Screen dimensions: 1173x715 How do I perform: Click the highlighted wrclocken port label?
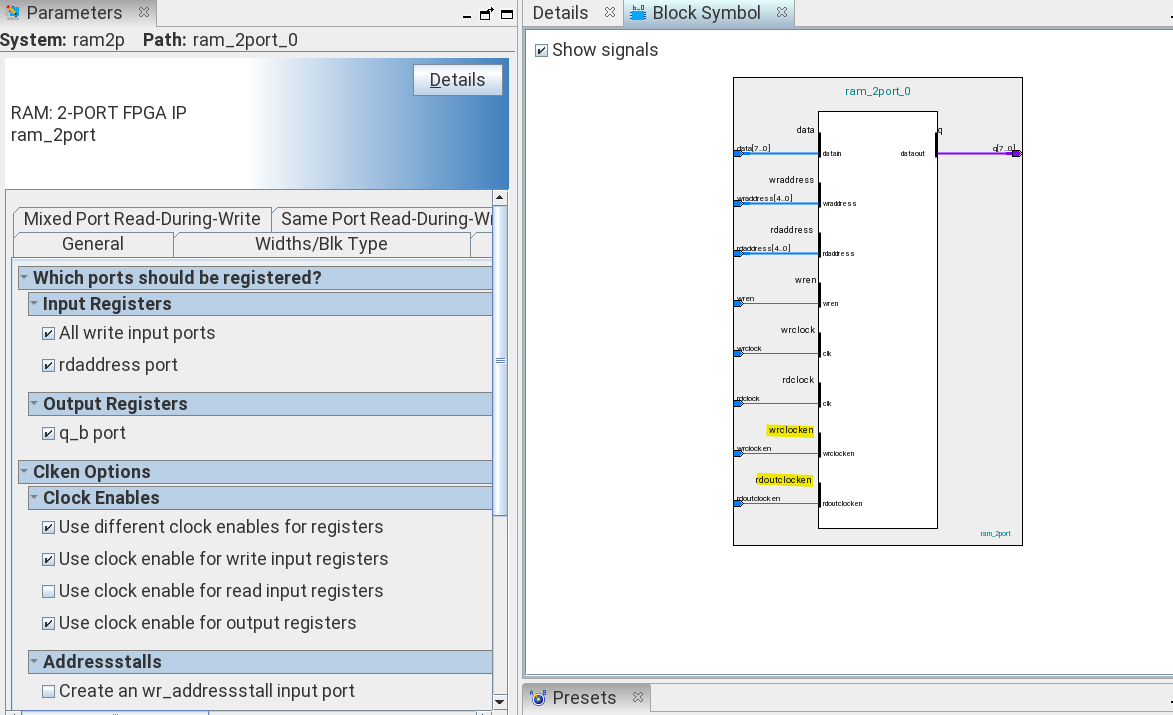click(790, 430)
